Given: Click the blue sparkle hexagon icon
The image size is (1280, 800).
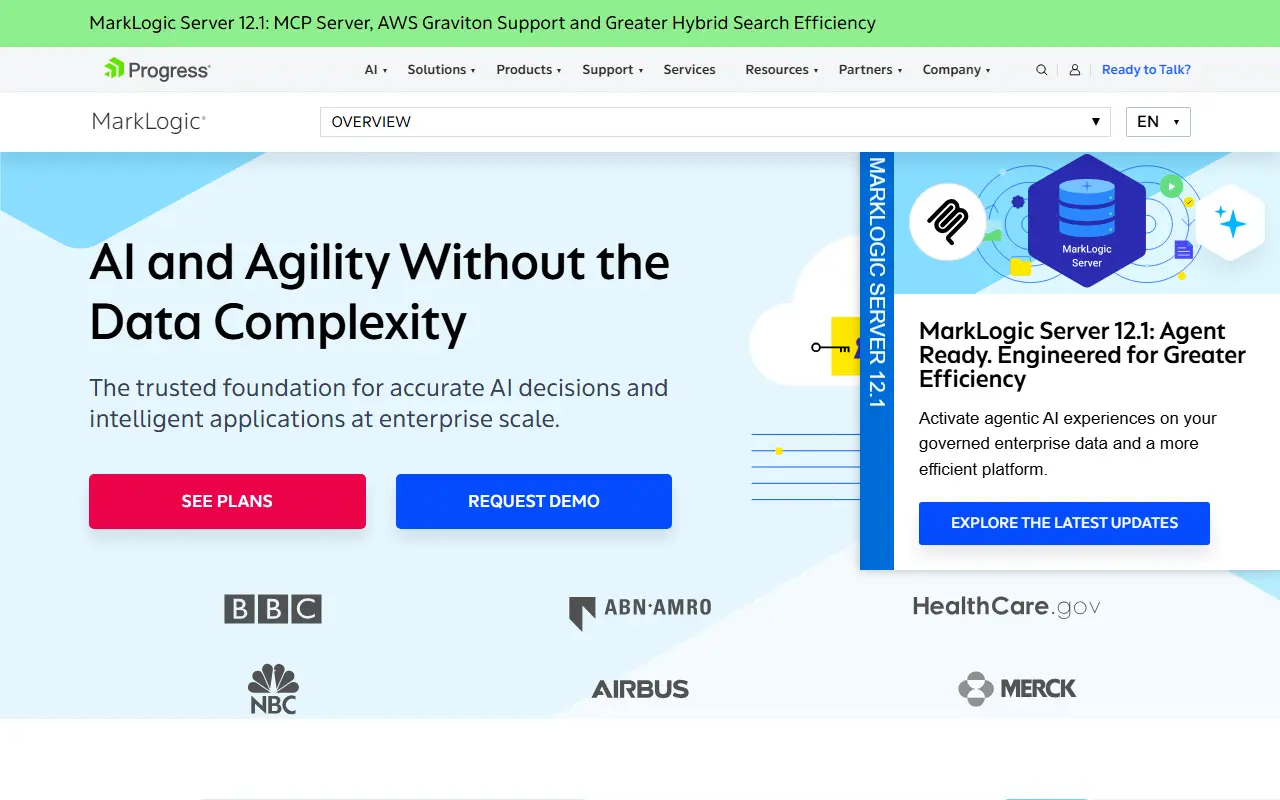Looking at the screenshot, I should coord(1230,223).
